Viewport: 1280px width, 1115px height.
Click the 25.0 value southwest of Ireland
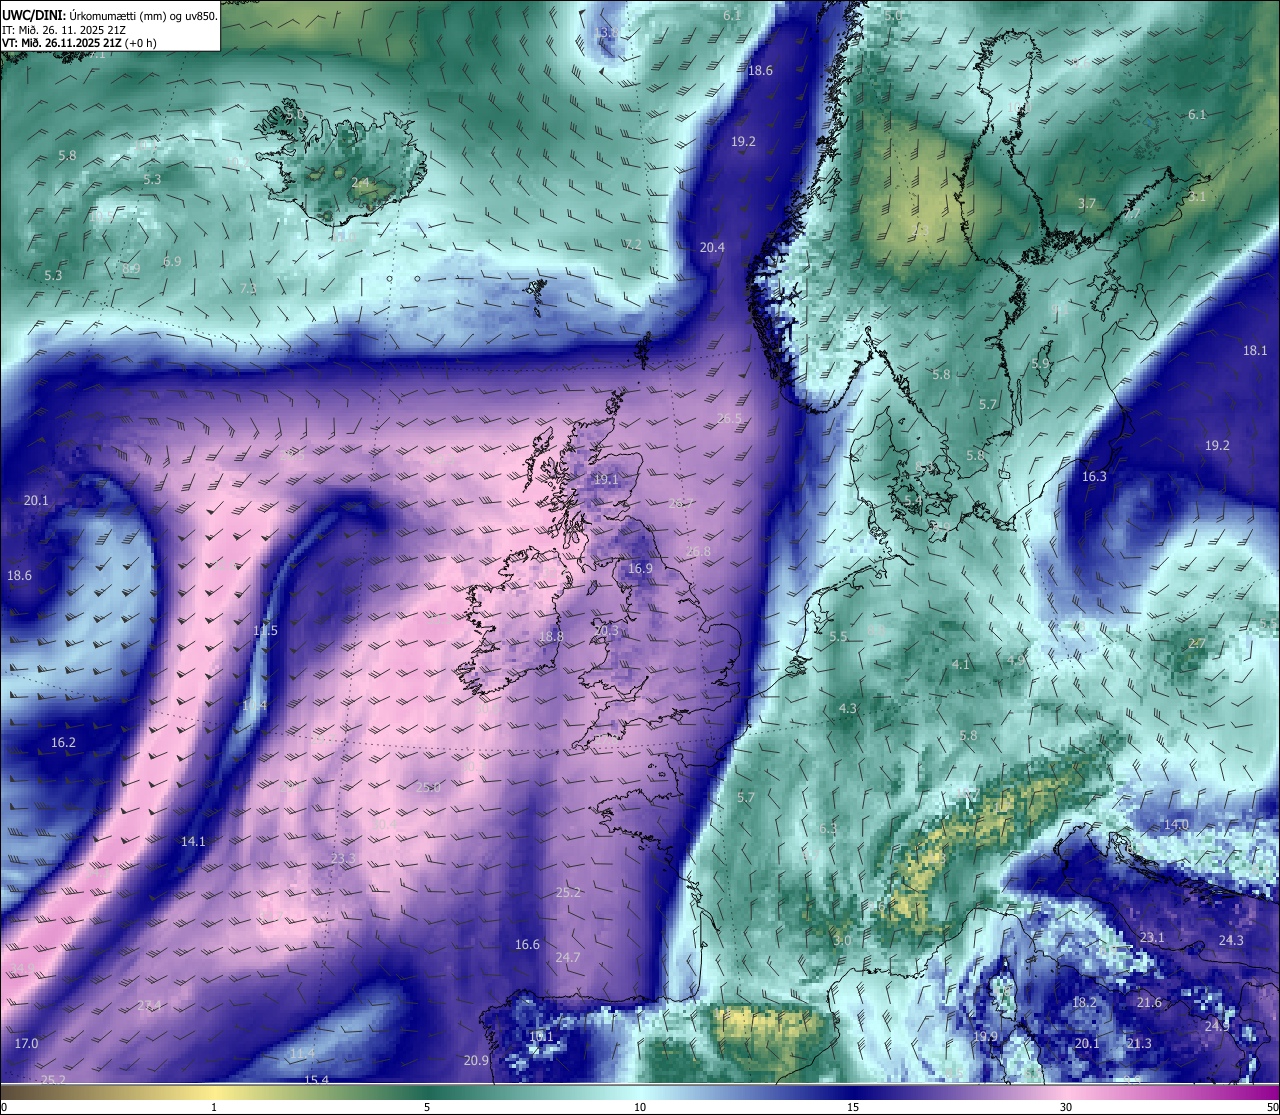pos(428,787)
